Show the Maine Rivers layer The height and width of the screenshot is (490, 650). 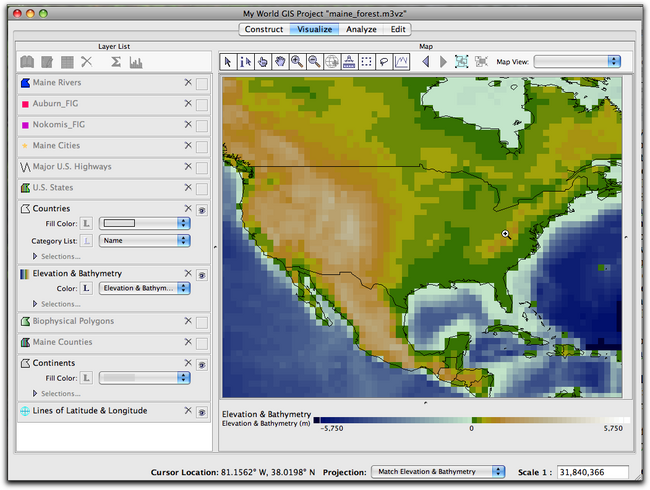(x=201, y=83)
